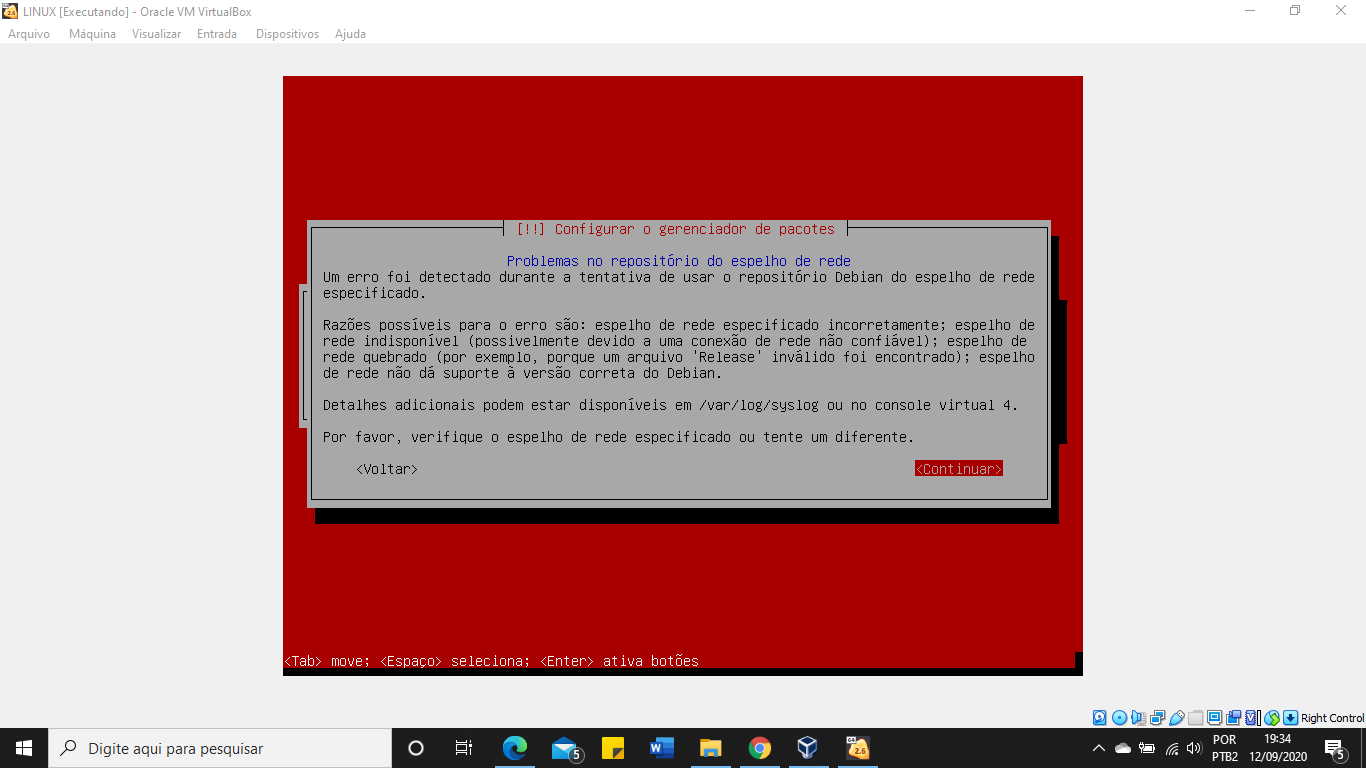Open the Windows Start menu
This screenshot has height=768, width=1366.
click(x=24, y=748)
